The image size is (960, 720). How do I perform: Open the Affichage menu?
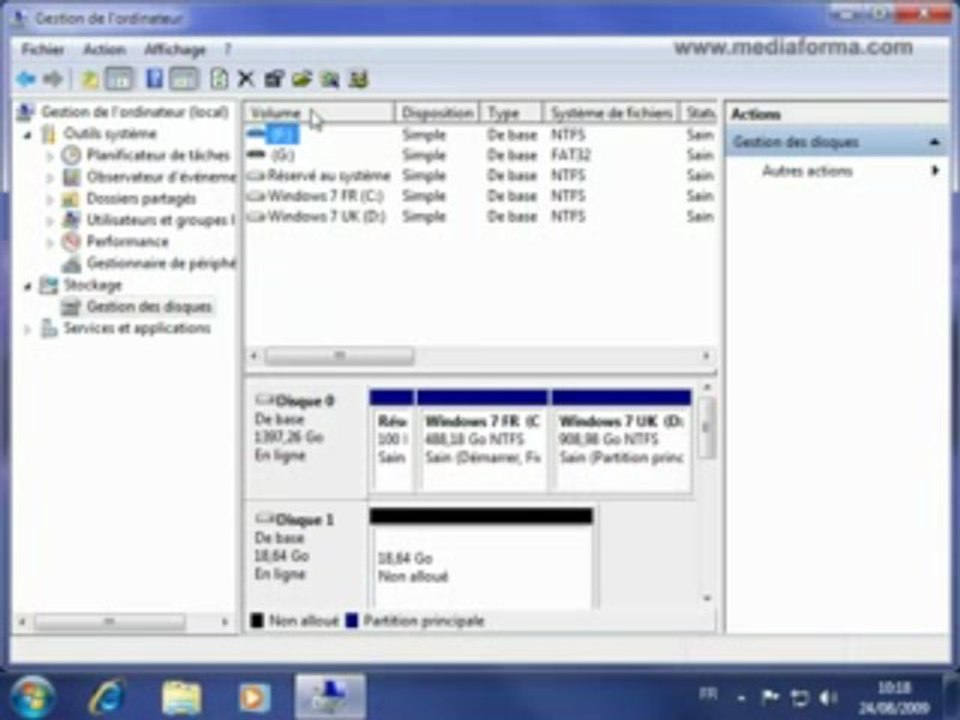coord(175,49)
